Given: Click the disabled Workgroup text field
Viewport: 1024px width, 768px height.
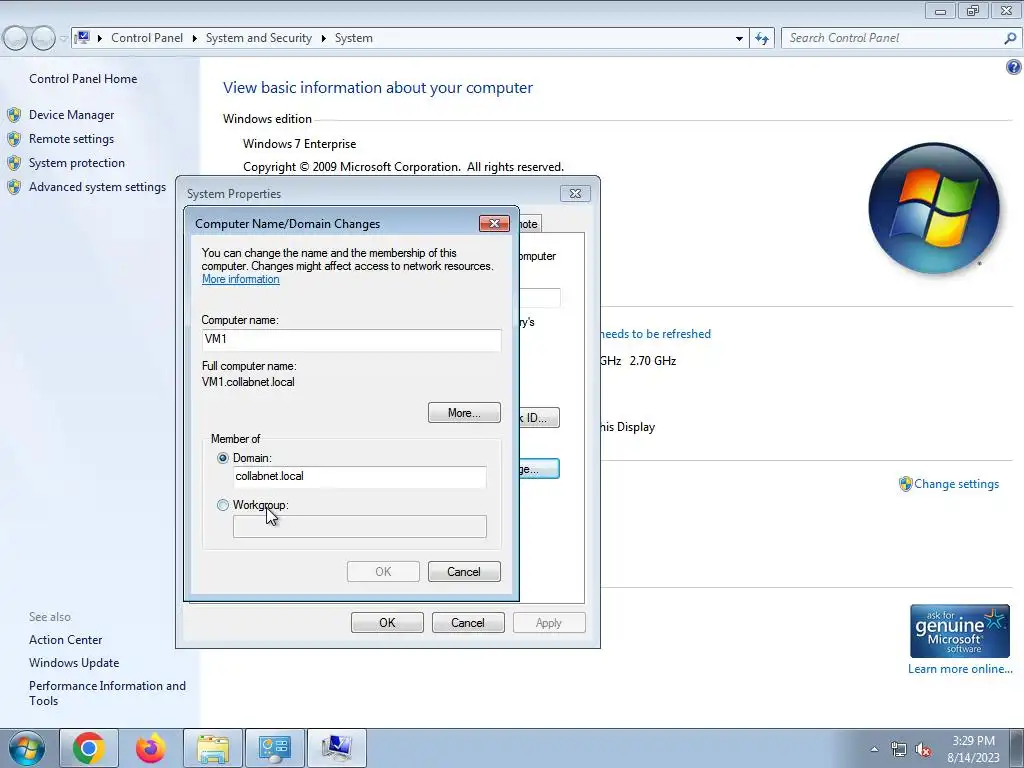Looking at the screenshot, I should click(x=359, y=526).
